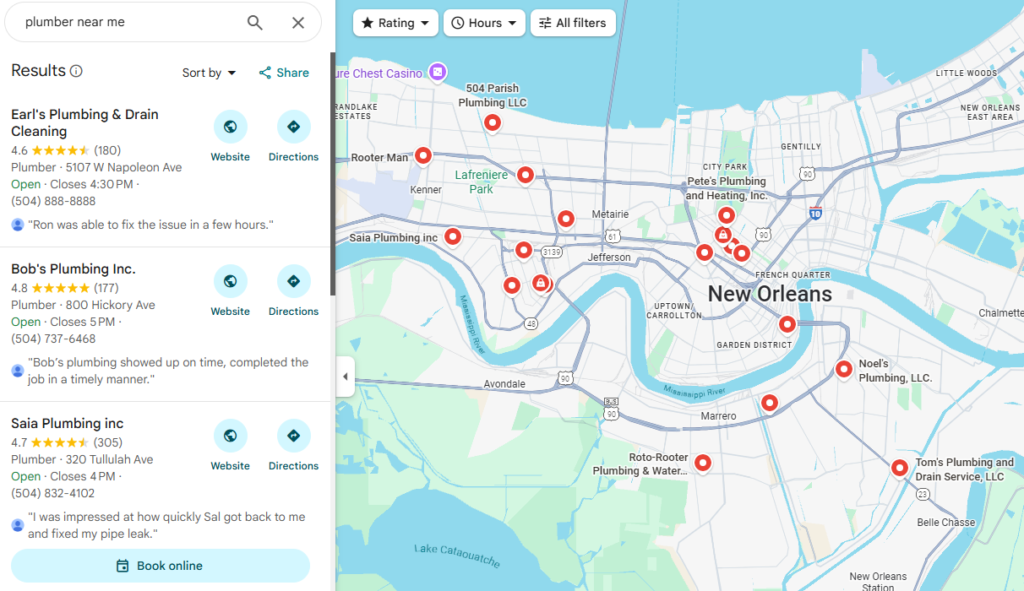Click the phone number (504) 737-6468
The width and height of the screenshot is (1024, 591).
[x=54, y=339]
